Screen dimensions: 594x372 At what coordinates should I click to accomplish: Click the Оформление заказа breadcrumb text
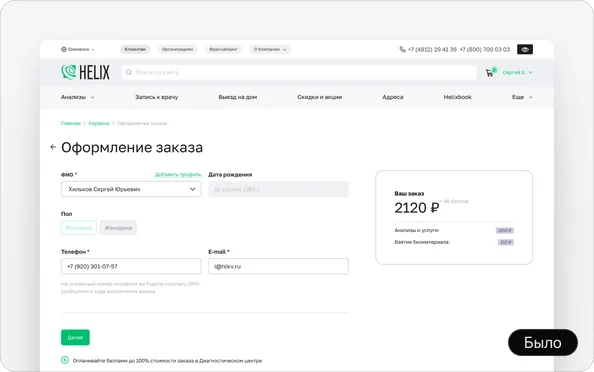pyautogui.click(x=142, y=123)
